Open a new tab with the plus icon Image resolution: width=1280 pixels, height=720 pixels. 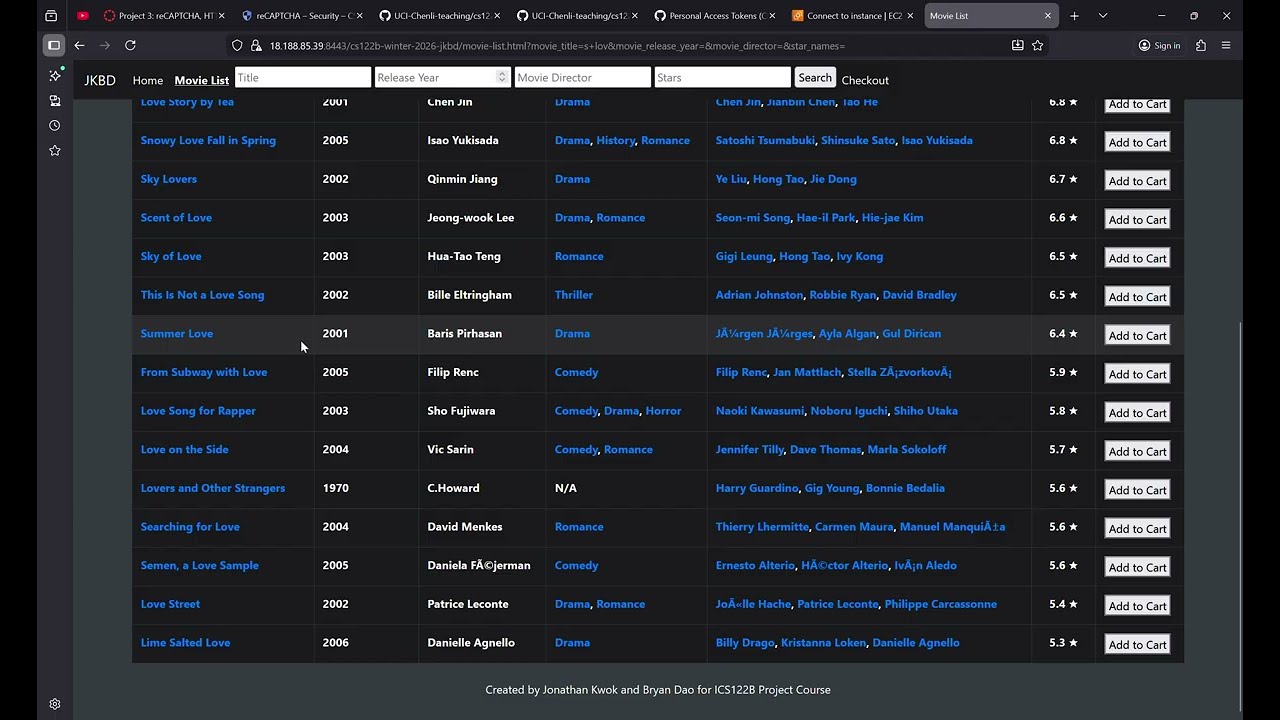point(1074,16)
